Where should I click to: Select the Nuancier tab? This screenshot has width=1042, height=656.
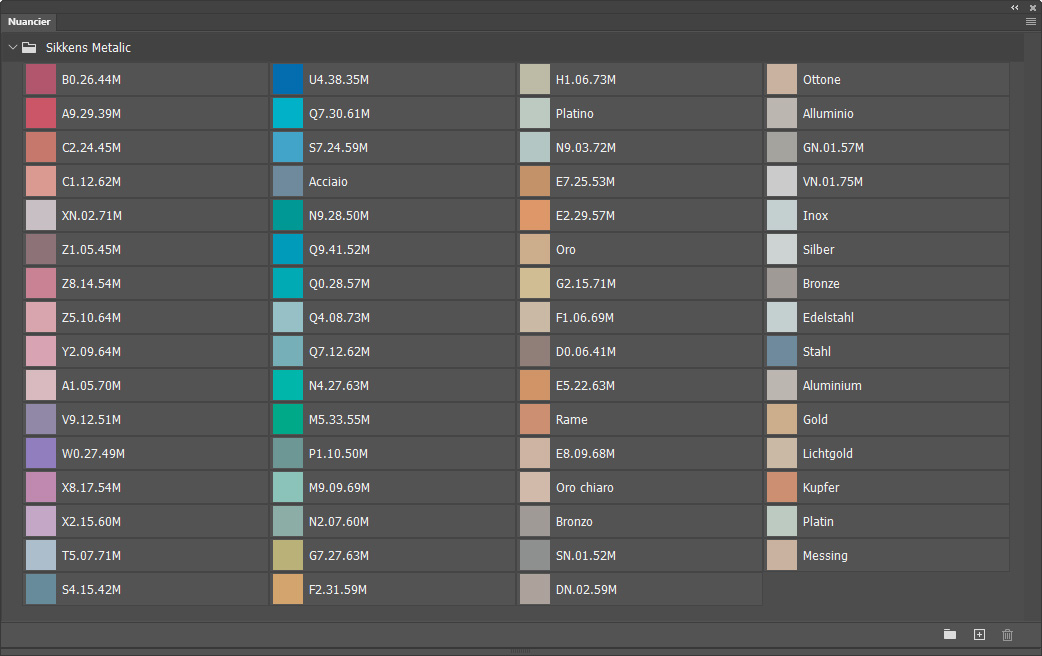tap(29, 21)
